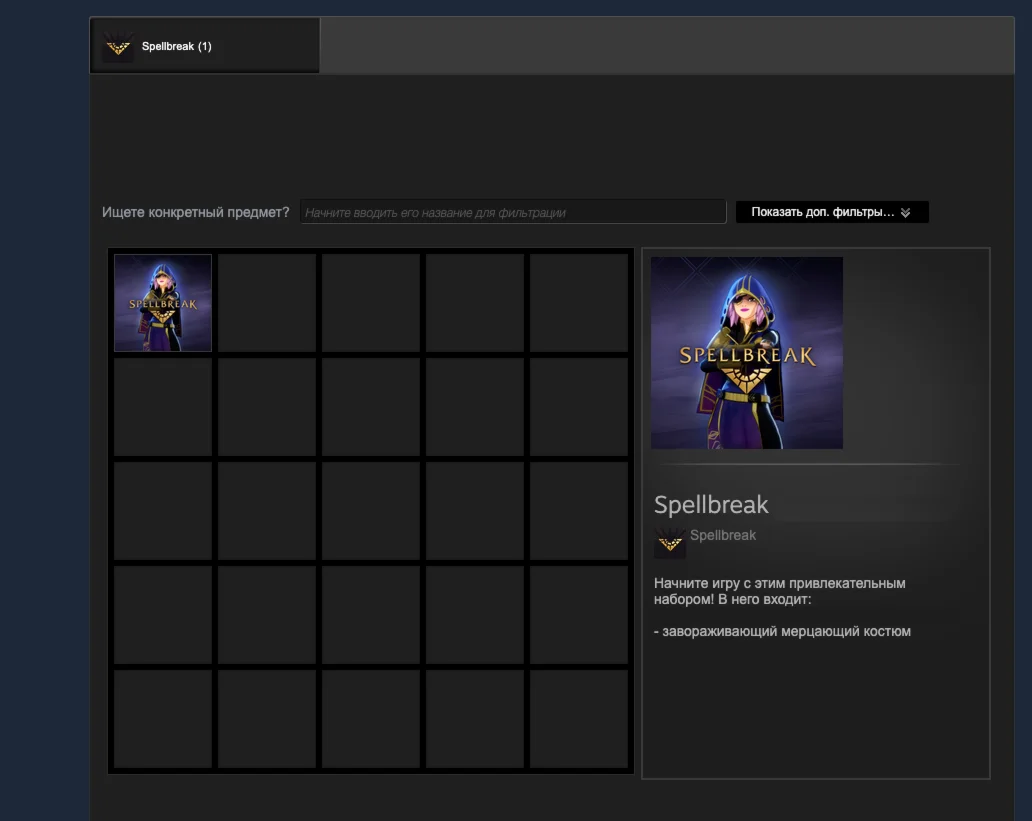Screen dimensions: 1032x821
Task: Open the Spellbreak (1) inventory tab
Action: click(205, 45)
